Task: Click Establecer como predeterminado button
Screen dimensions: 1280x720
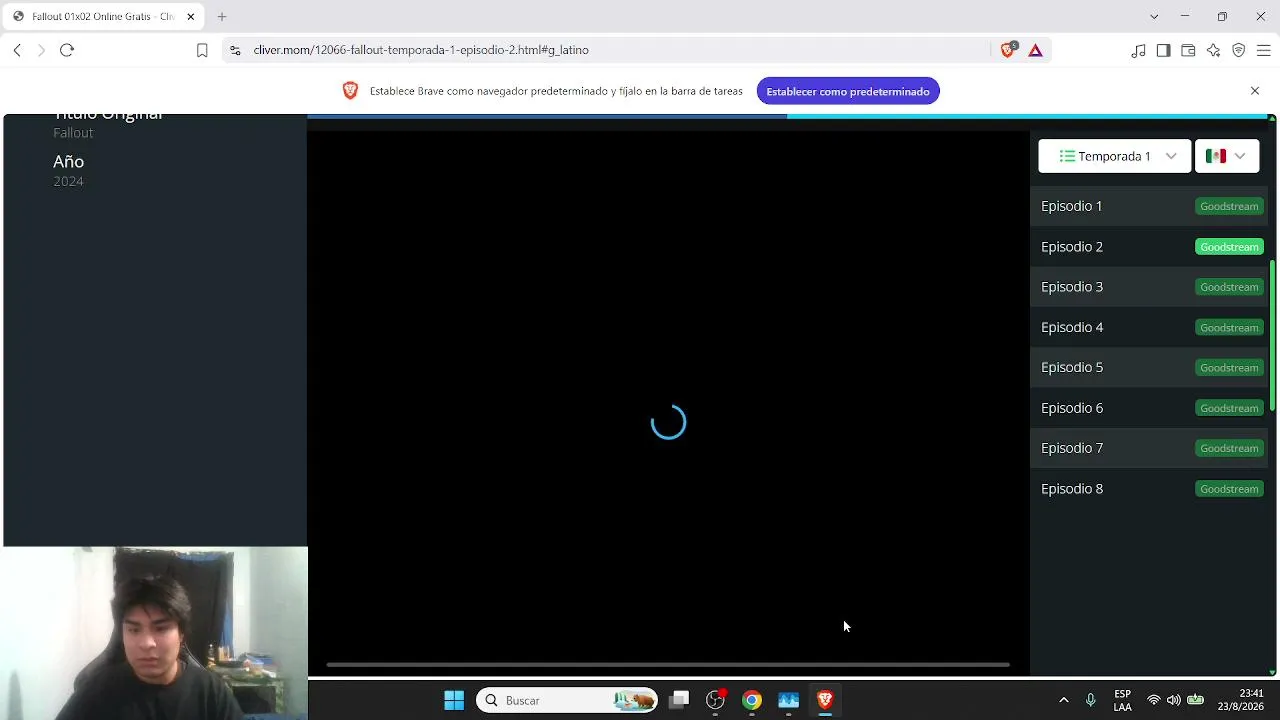Action: tap(848, 91)
